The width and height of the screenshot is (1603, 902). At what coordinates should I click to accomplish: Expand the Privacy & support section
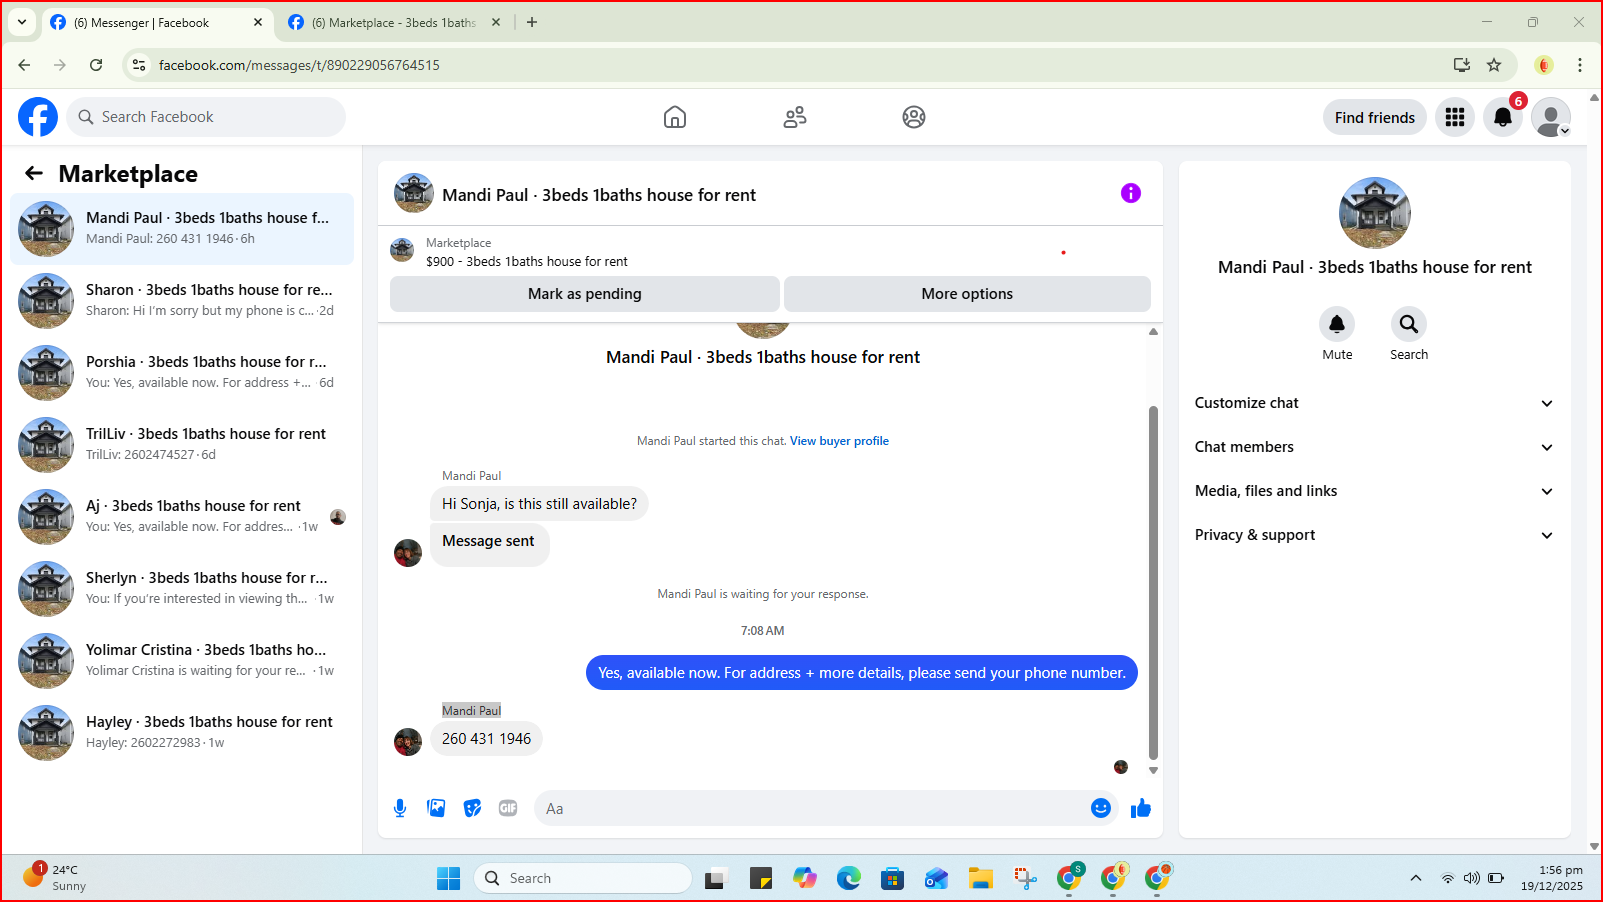click(x=1375, y=535)
